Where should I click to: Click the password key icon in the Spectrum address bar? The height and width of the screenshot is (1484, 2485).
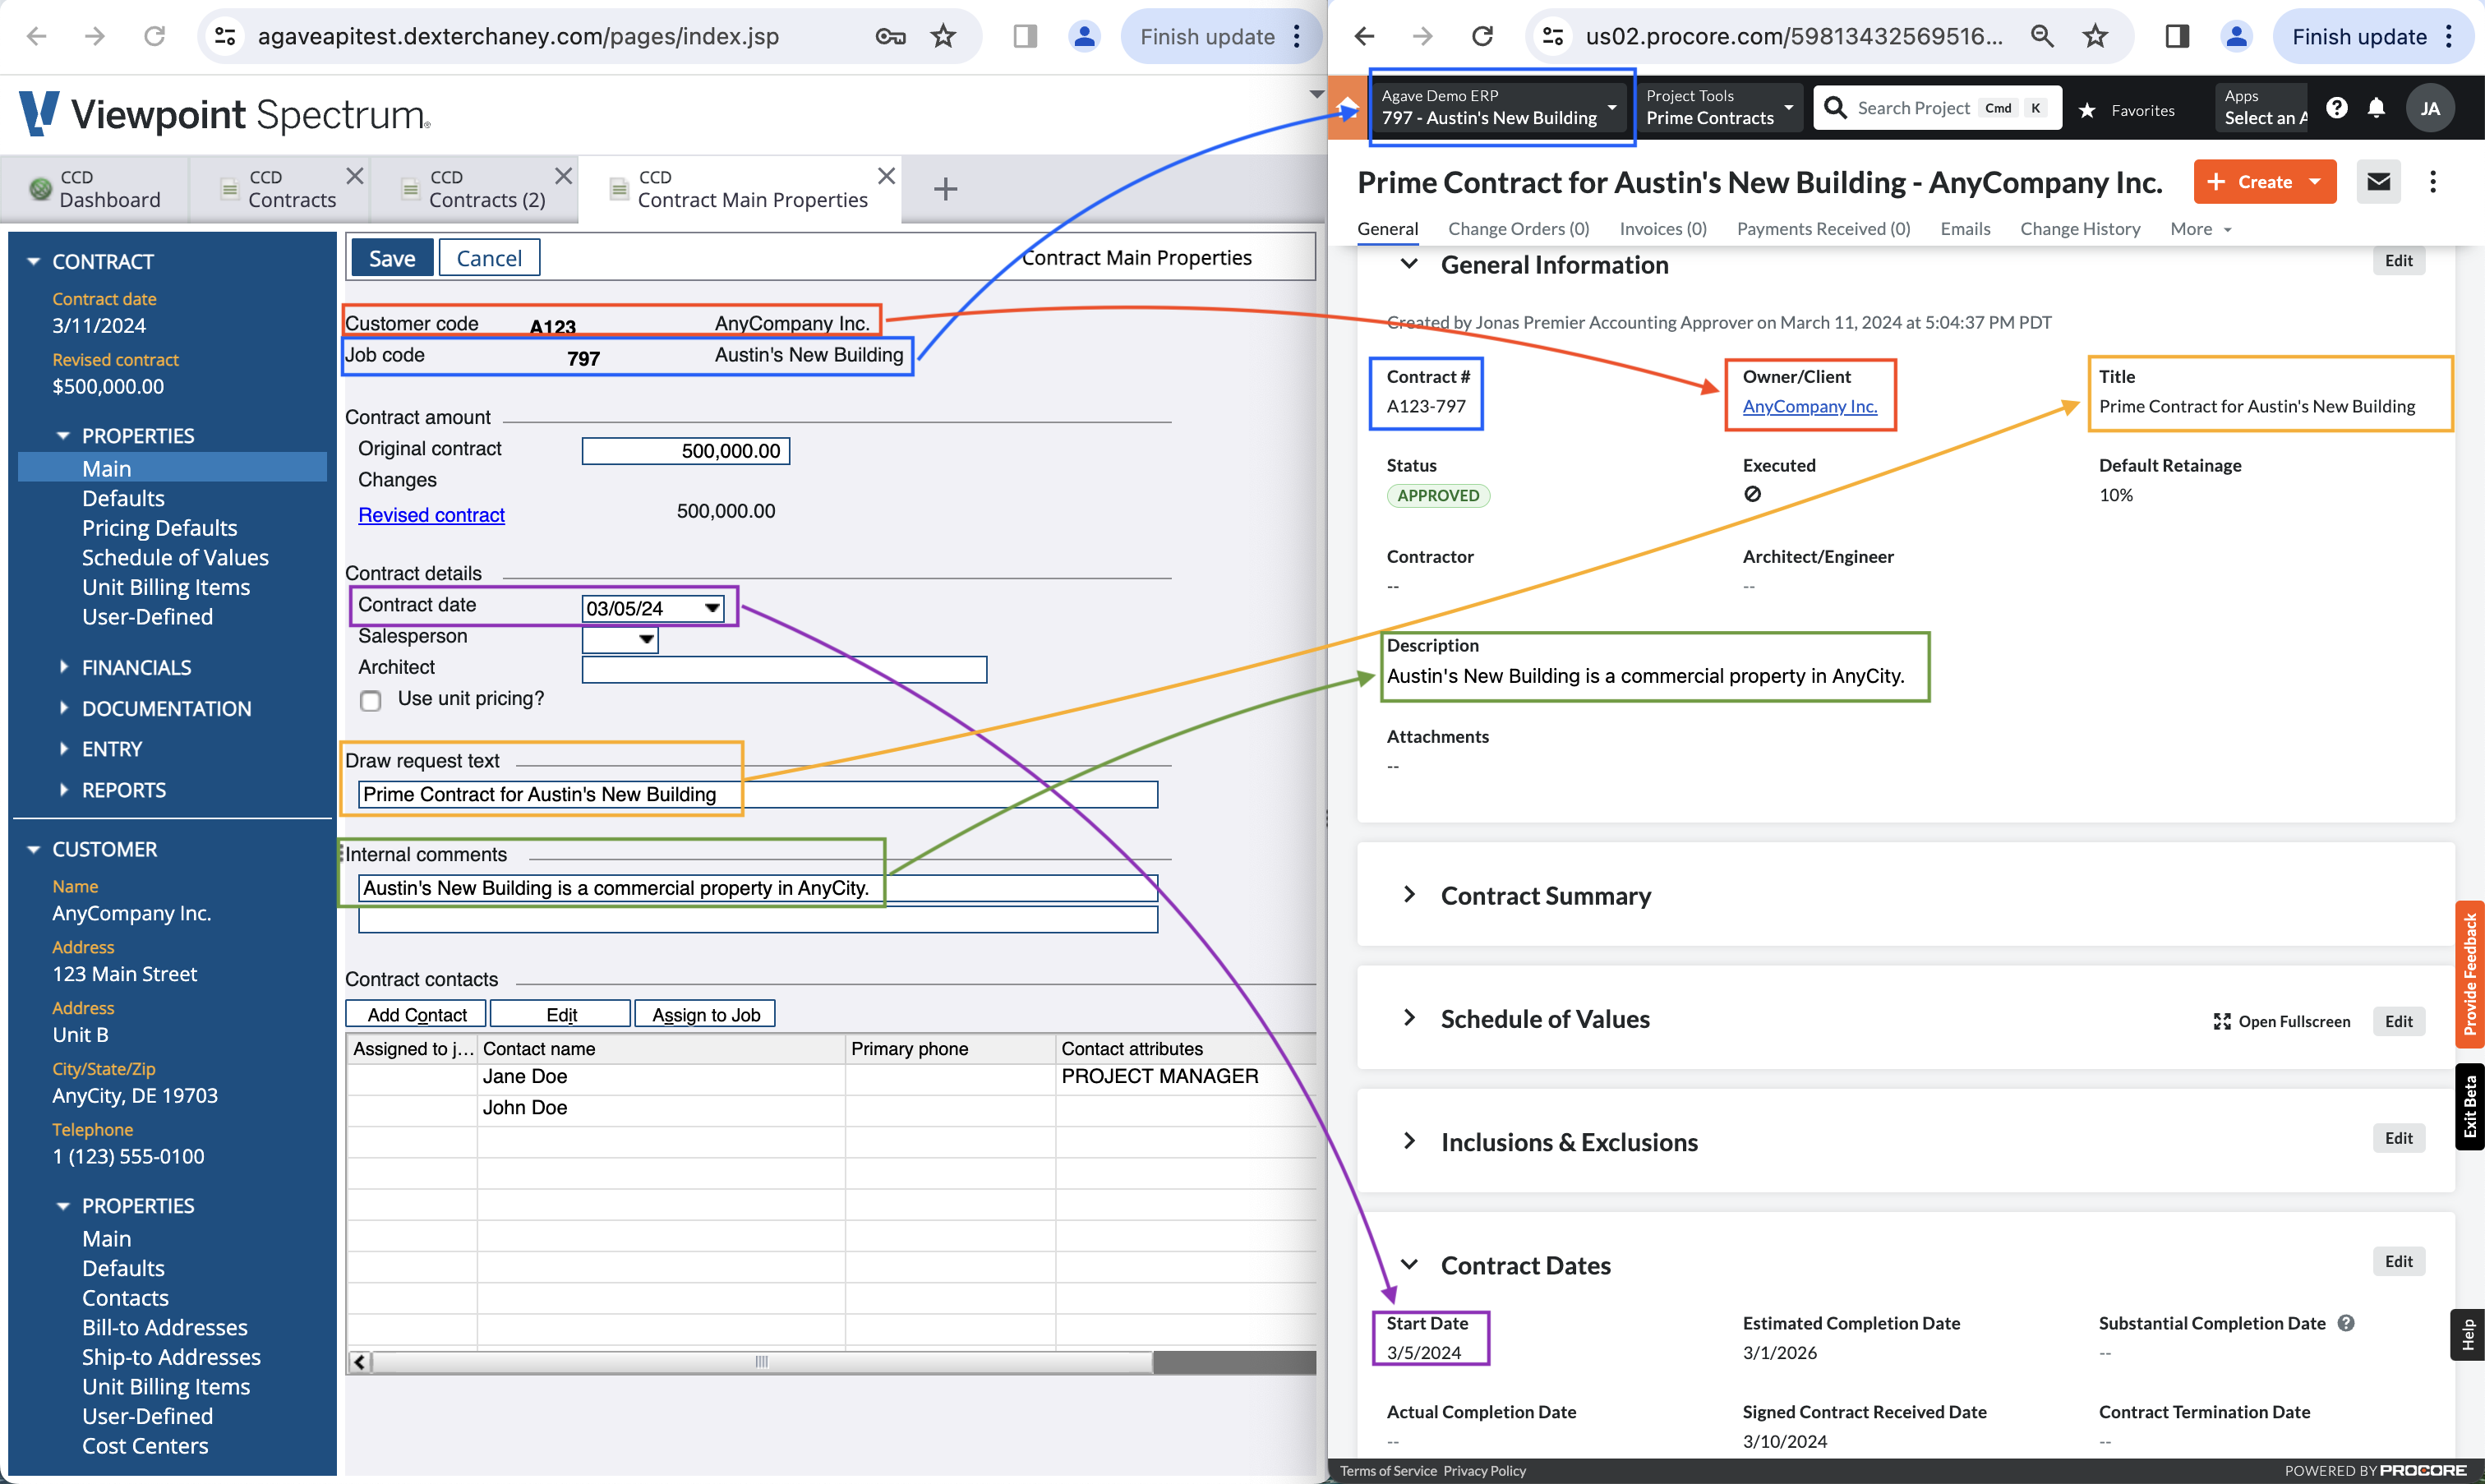pyautogui.click(x=890, y=37)
